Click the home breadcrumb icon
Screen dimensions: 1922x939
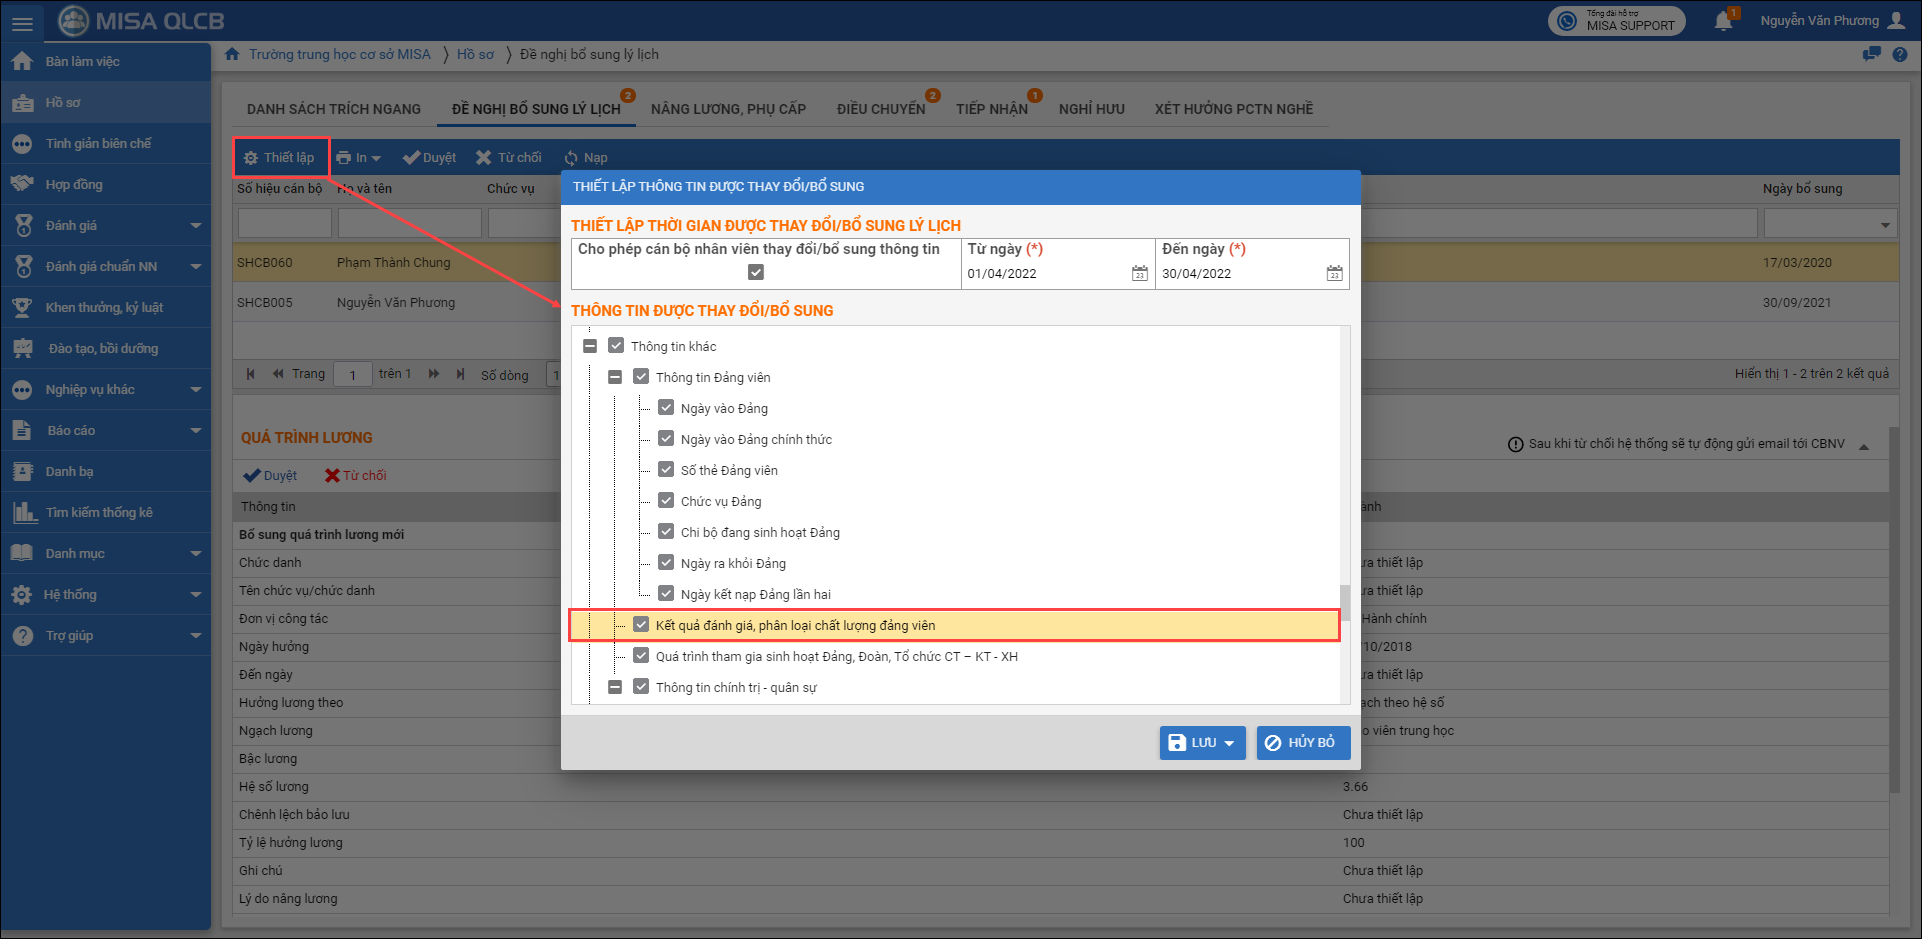click(x=232, y=54)
